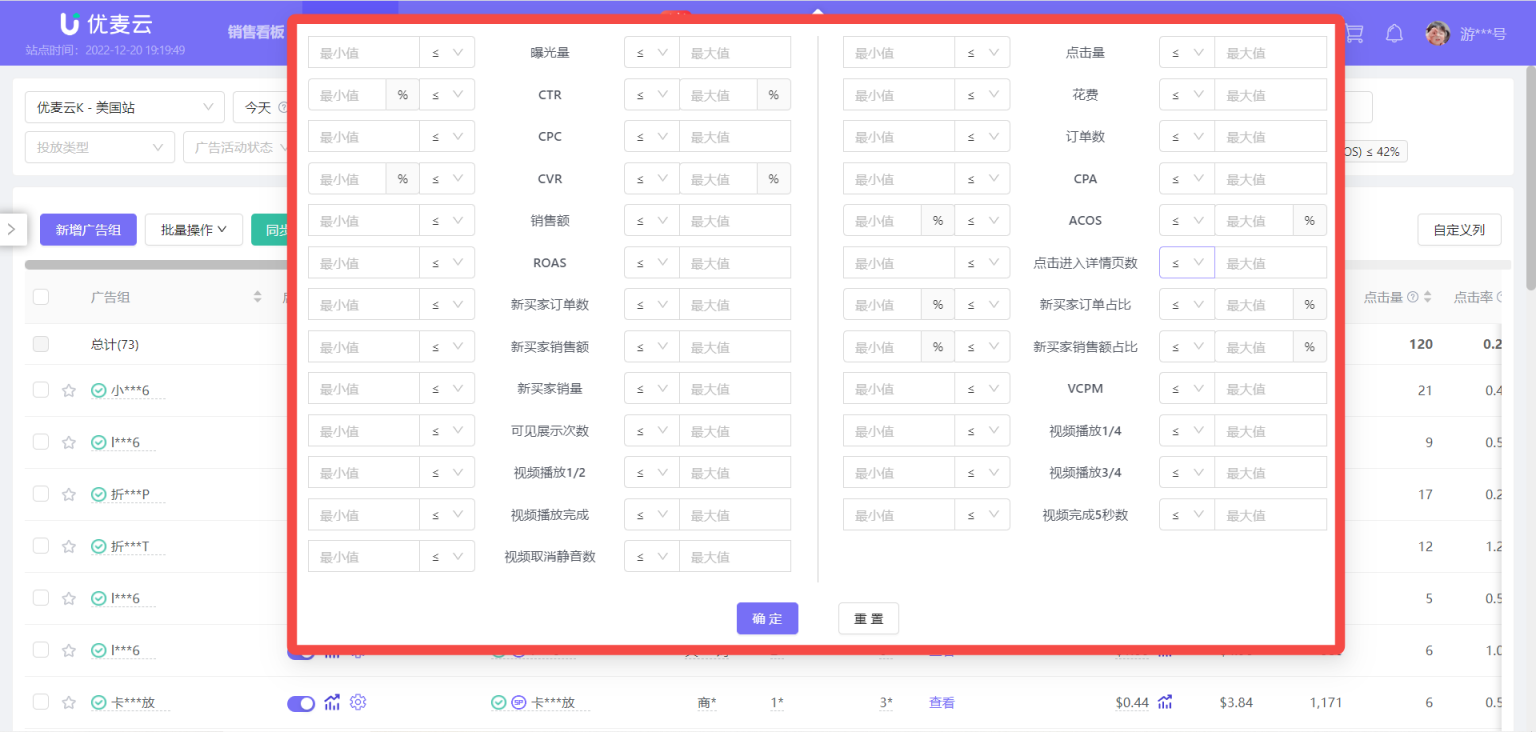This screenshot has width=1536, height=732.
Task: Click the ROAS minimum value field
Action: pyautogui.click(x=364, y=262)
